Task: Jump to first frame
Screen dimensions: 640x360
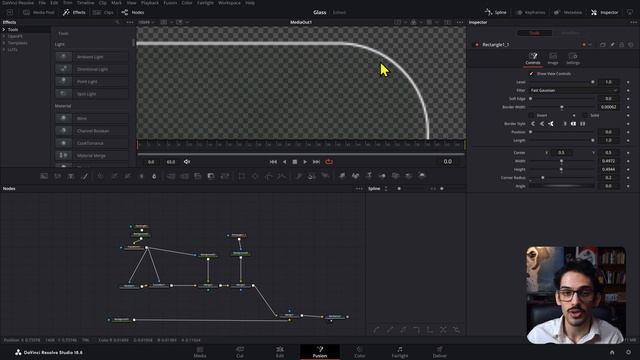Action: point(273,162)
